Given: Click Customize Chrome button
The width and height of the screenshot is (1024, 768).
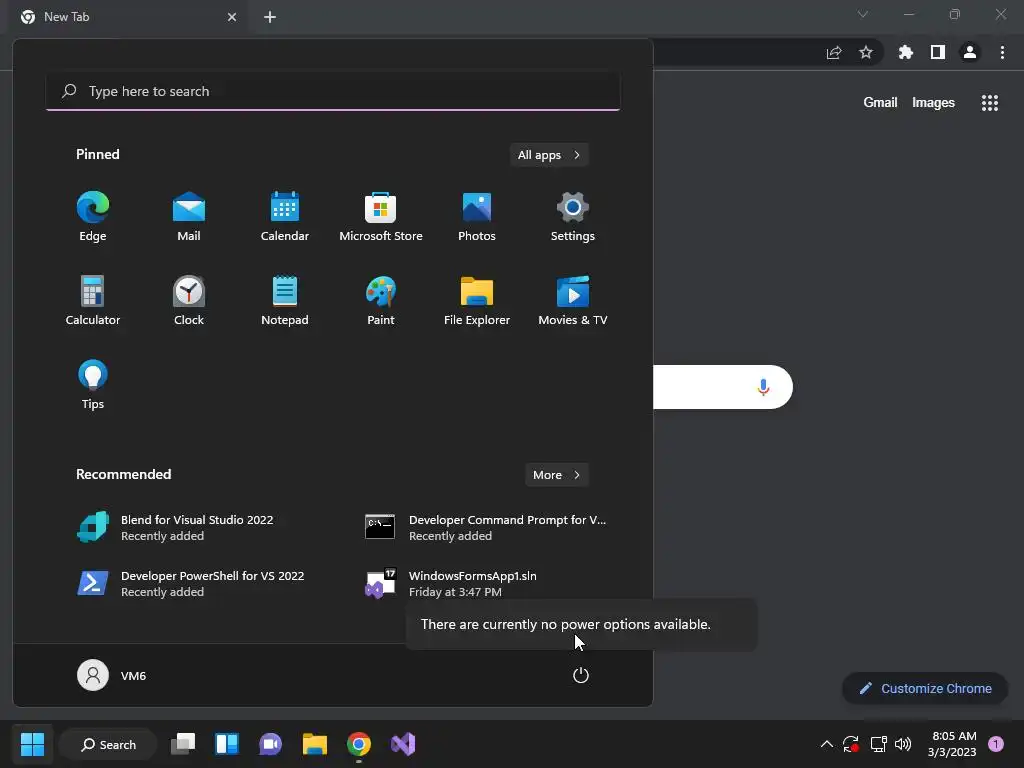Looking at the screenshot, I should [x=925, y=688].
